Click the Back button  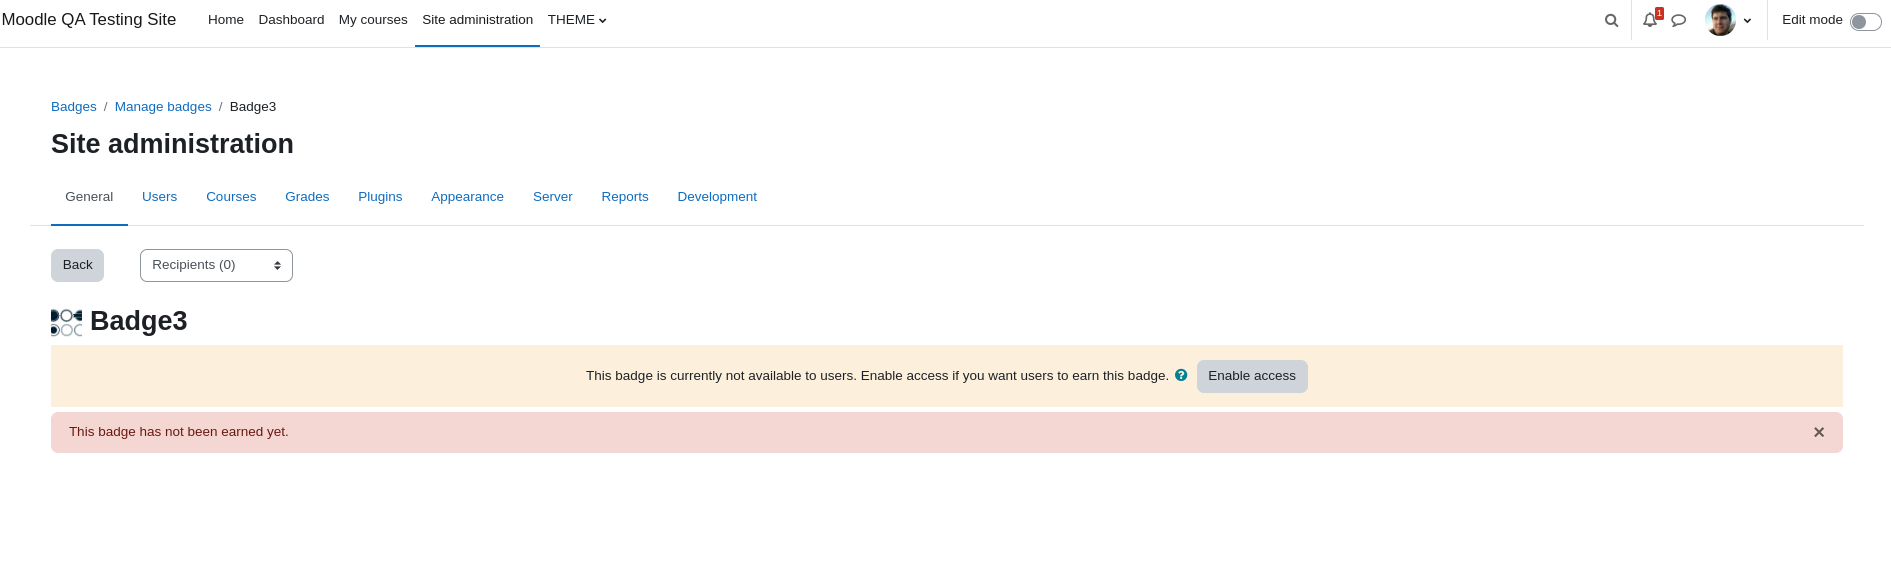tap(77, 265)
